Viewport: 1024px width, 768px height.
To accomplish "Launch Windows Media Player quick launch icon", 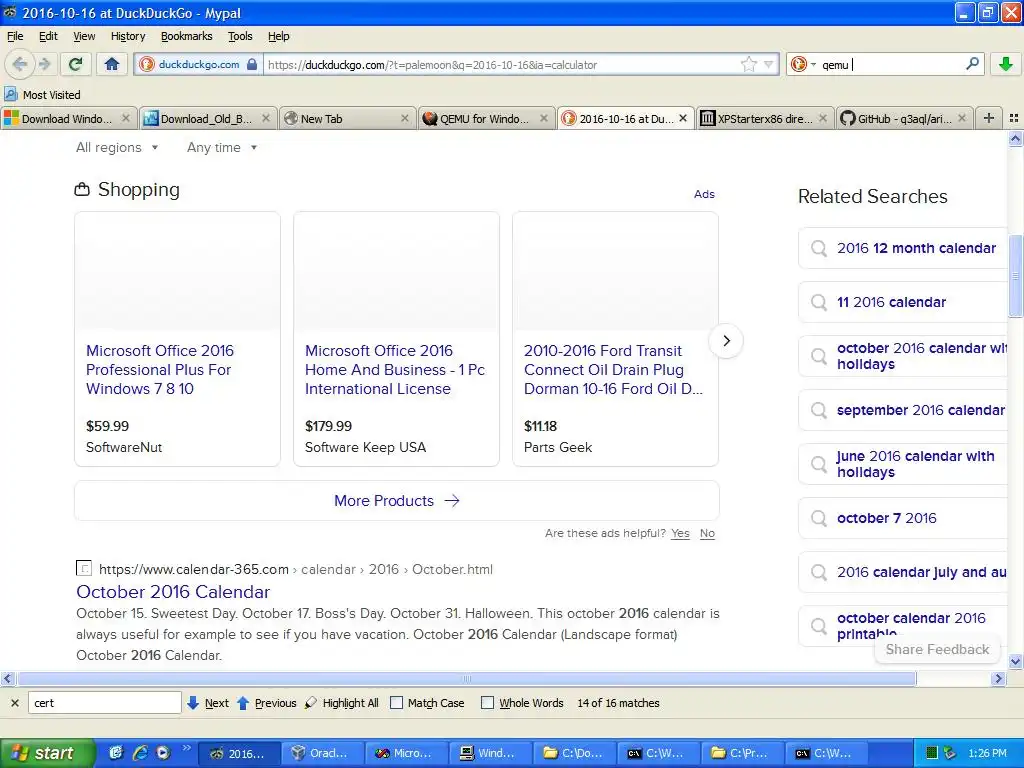I will click(163, 753).
